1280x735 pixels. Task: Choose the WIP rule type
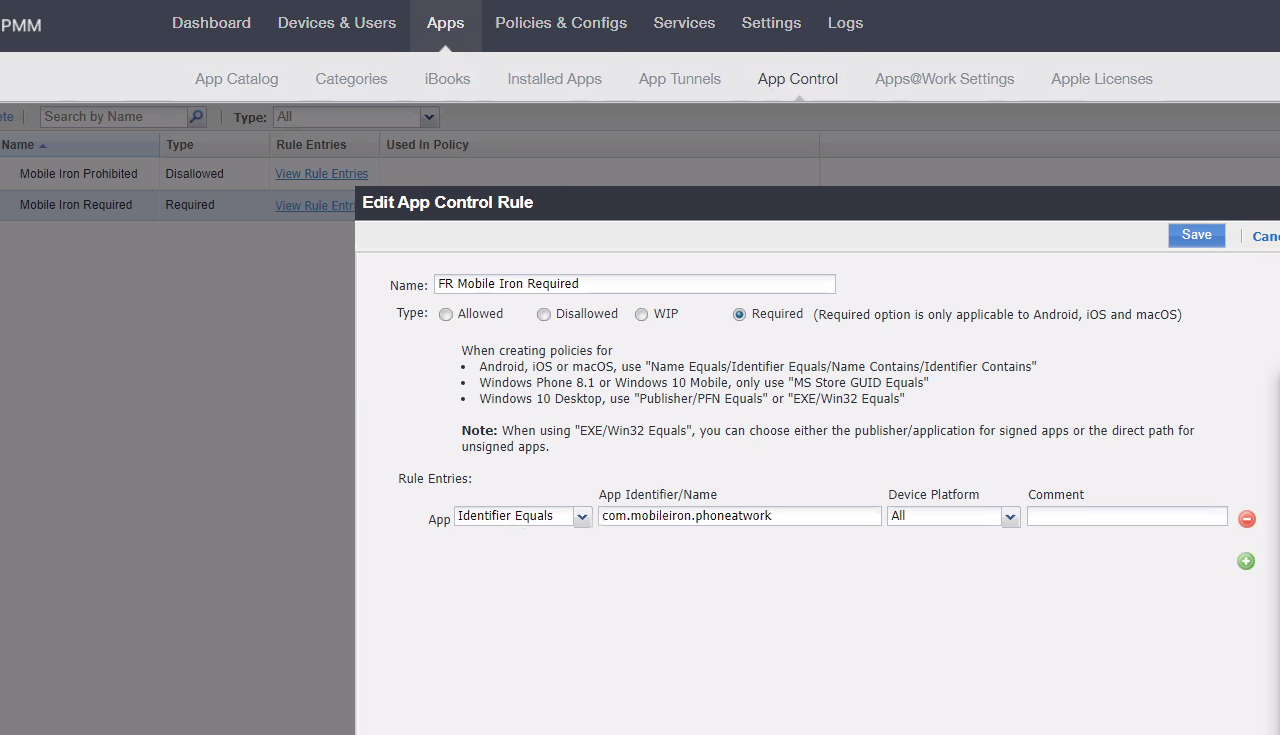[641, 314]
